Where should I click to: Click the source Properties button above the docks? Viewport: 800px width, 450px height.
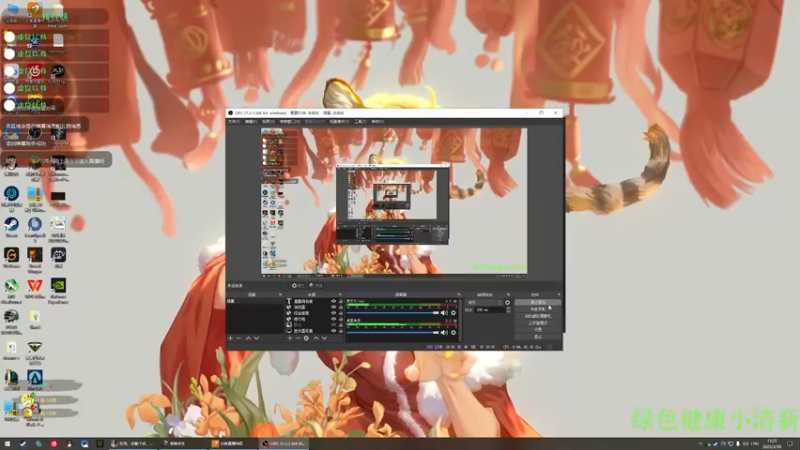(x=298, y=285)
